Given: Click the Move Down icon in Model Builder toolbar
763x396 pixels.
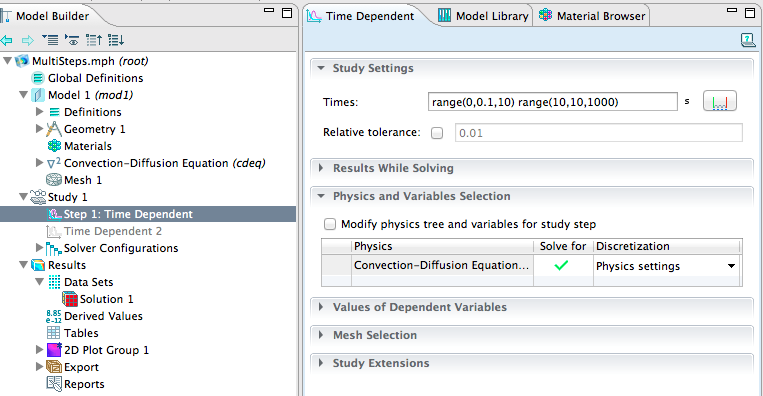Looking at the screenshot, I should coord(116,40).
